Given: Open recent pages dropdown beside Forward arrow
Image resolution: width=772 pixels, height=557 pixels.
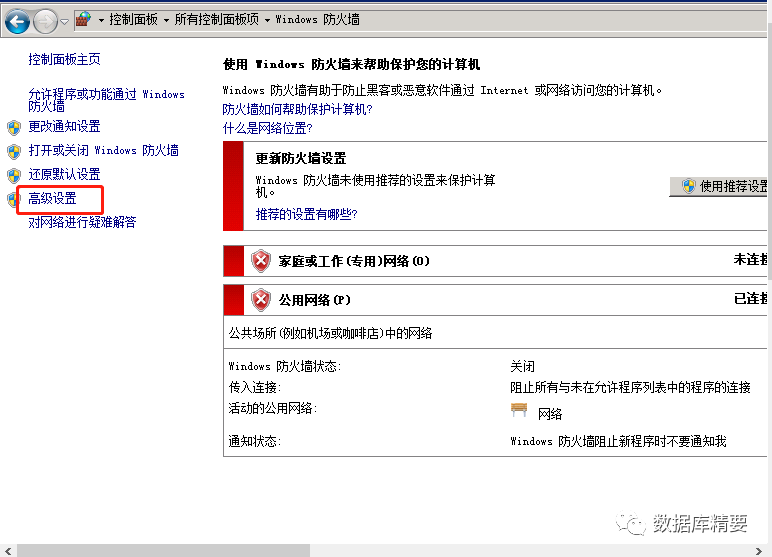Looking at the screenshot, I should 64,22.
